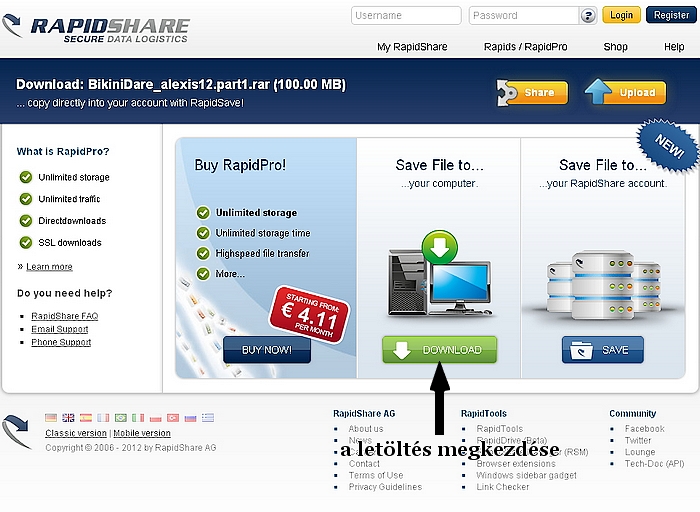Focus the Password input field
The height and width of the screenshot is (512, 700).
coord(524,16)
